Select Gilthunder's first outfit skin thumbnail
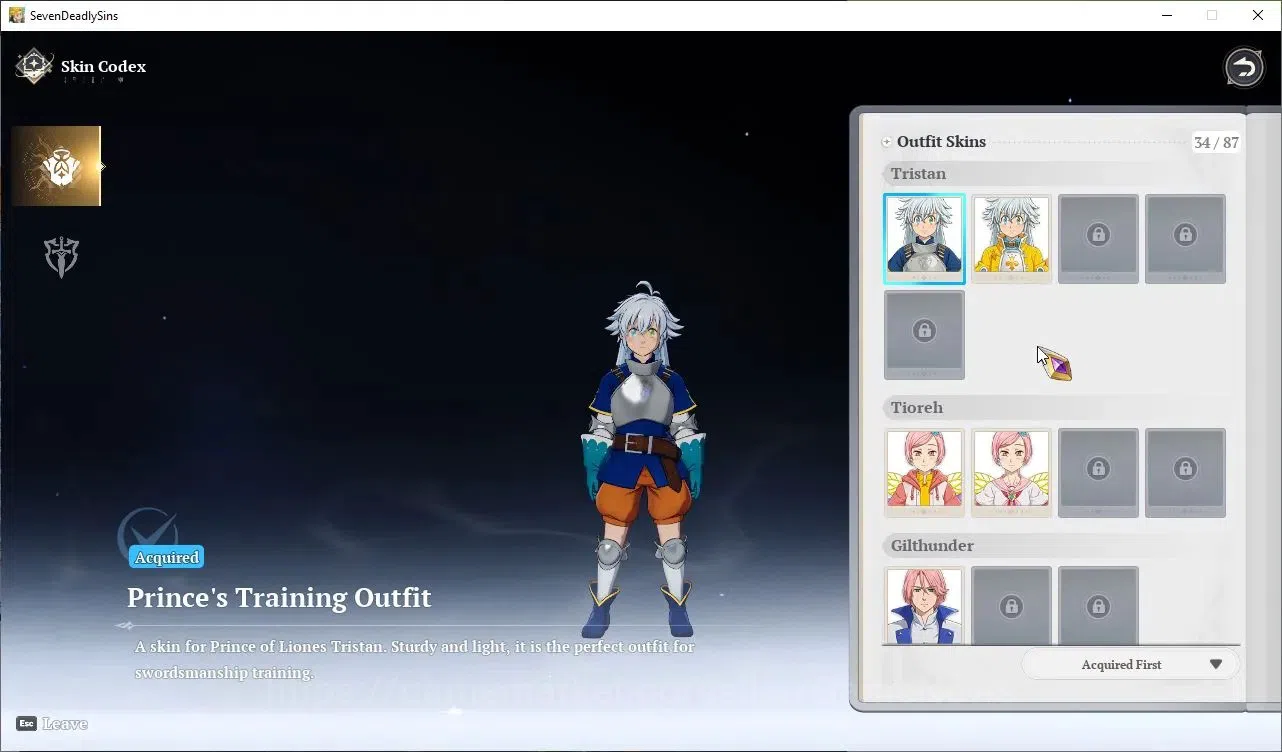The image size is (1282, 752). (924, 605)
